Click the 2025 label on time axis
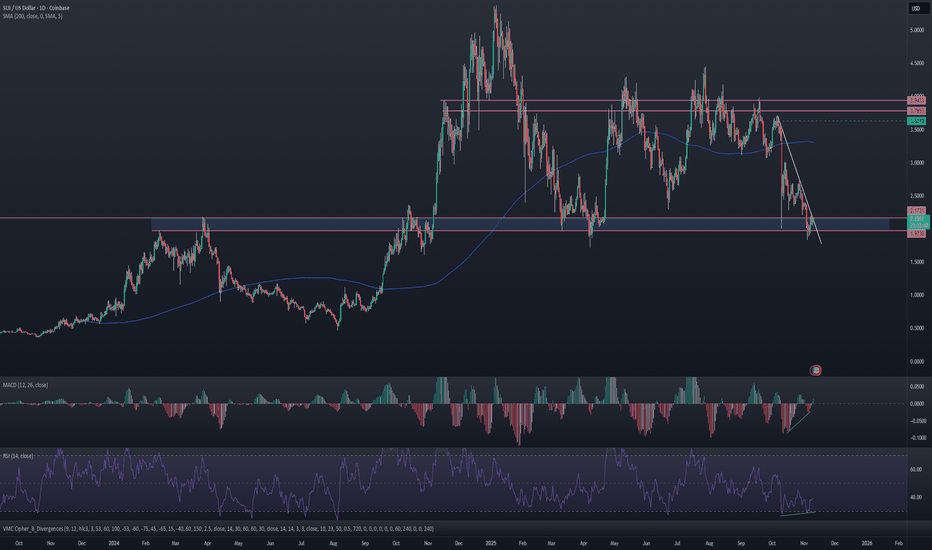 click(x=490, y=542)
